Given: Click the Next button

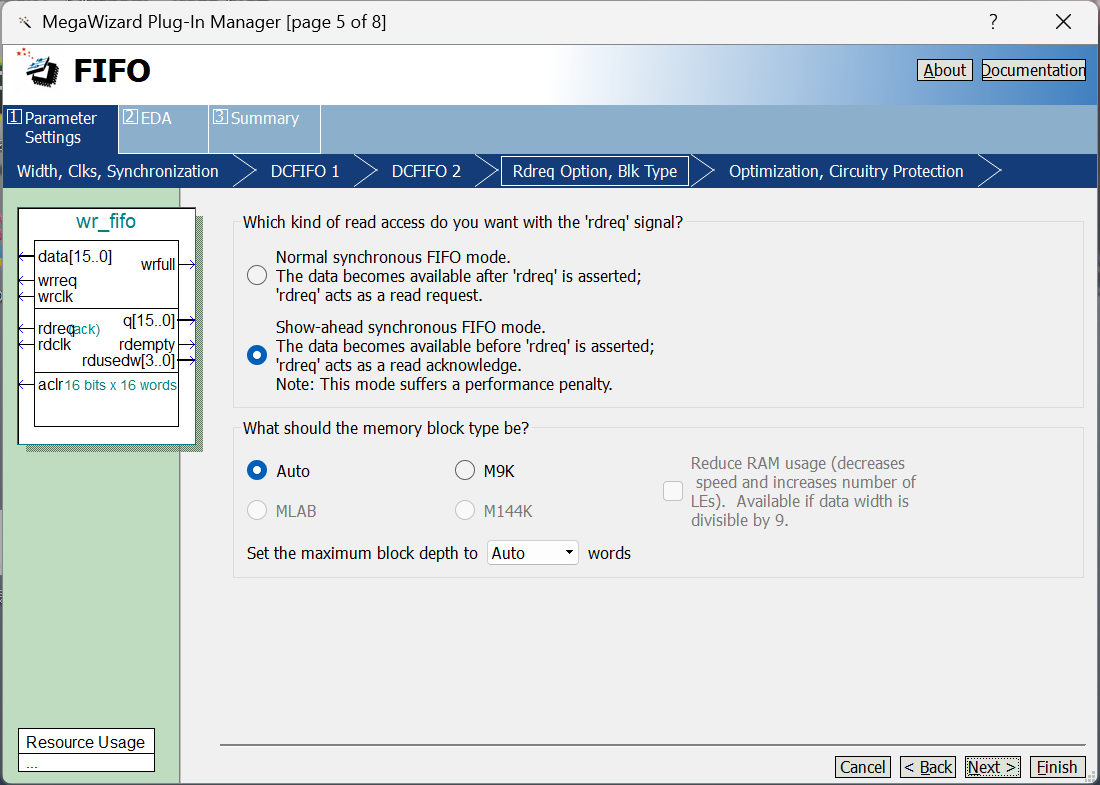Looking at the screenshot, I should point(993,767).
